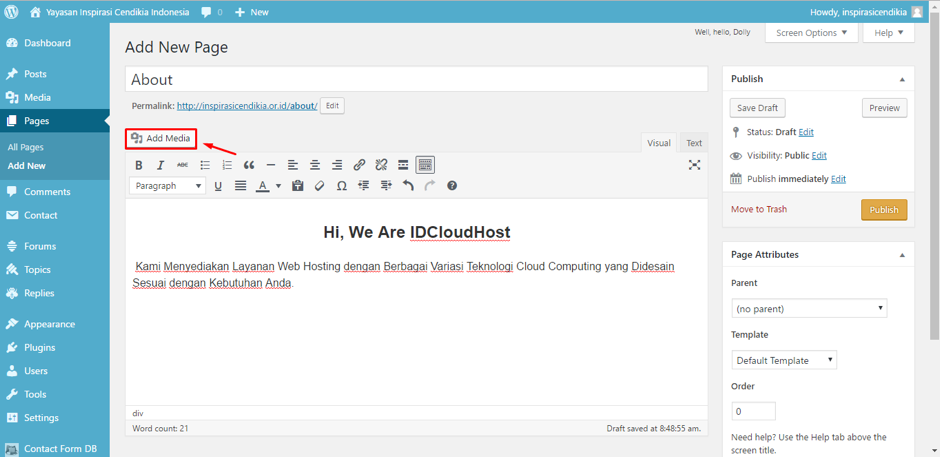Insert Read More tag
This screenshot has height=457, width=940.
pos(403,165)
